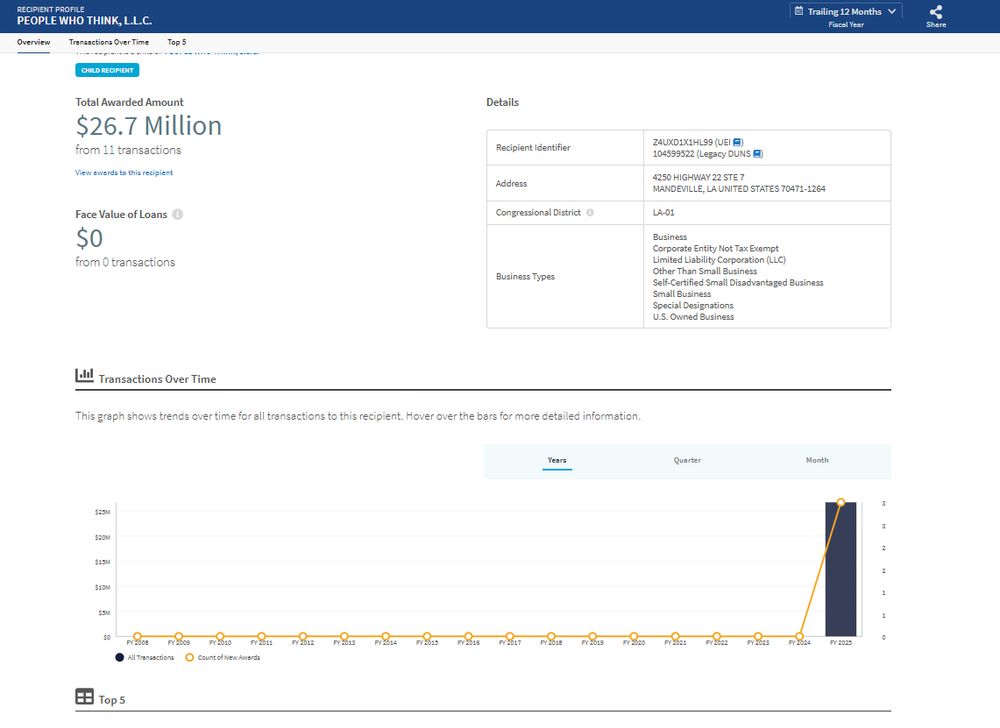Click the Total Awarded Amount heading
This screenshot has height=728, width=1000.
(129, 102)
